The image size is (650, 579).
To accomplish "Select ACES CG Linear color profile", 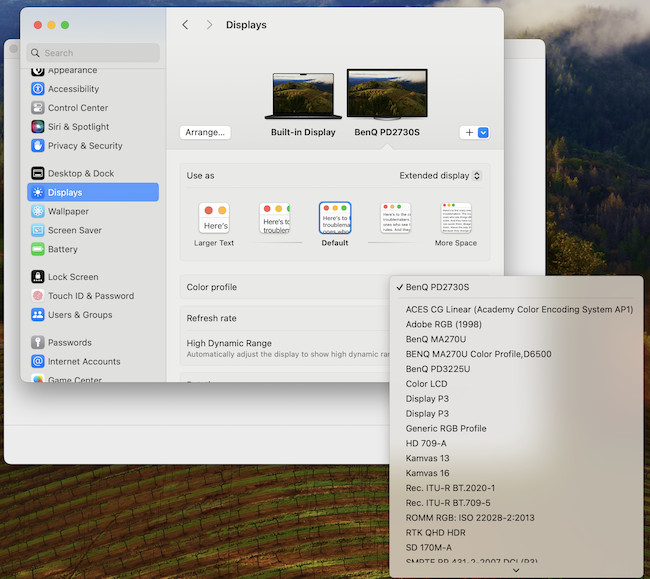I will pos(517,310).
